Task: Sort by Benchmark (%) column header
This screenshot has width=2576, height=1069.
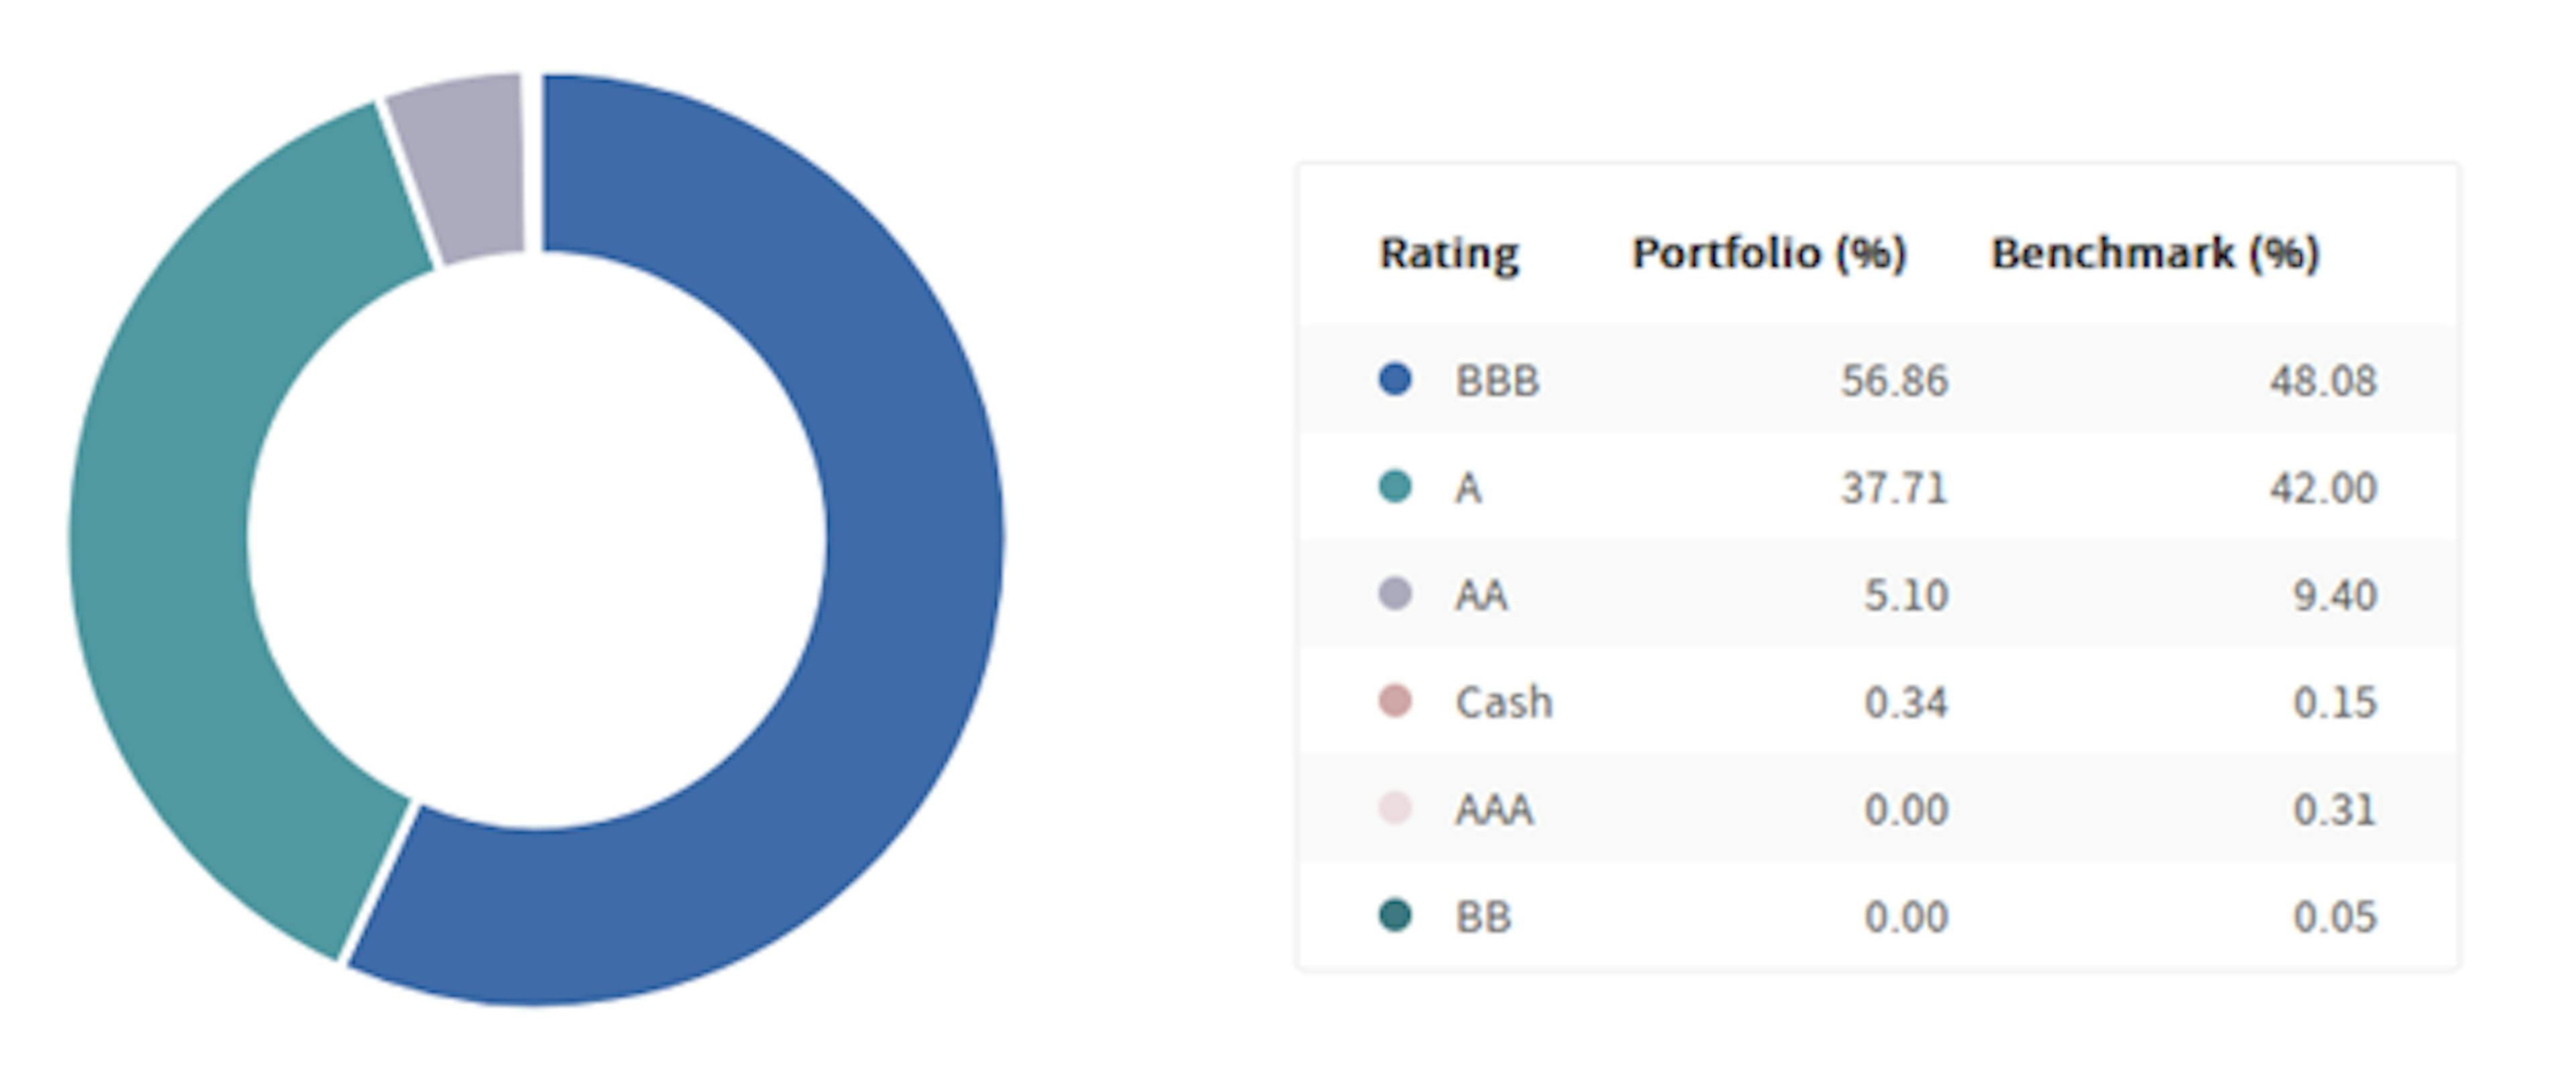Action: tap(2154, 253)
